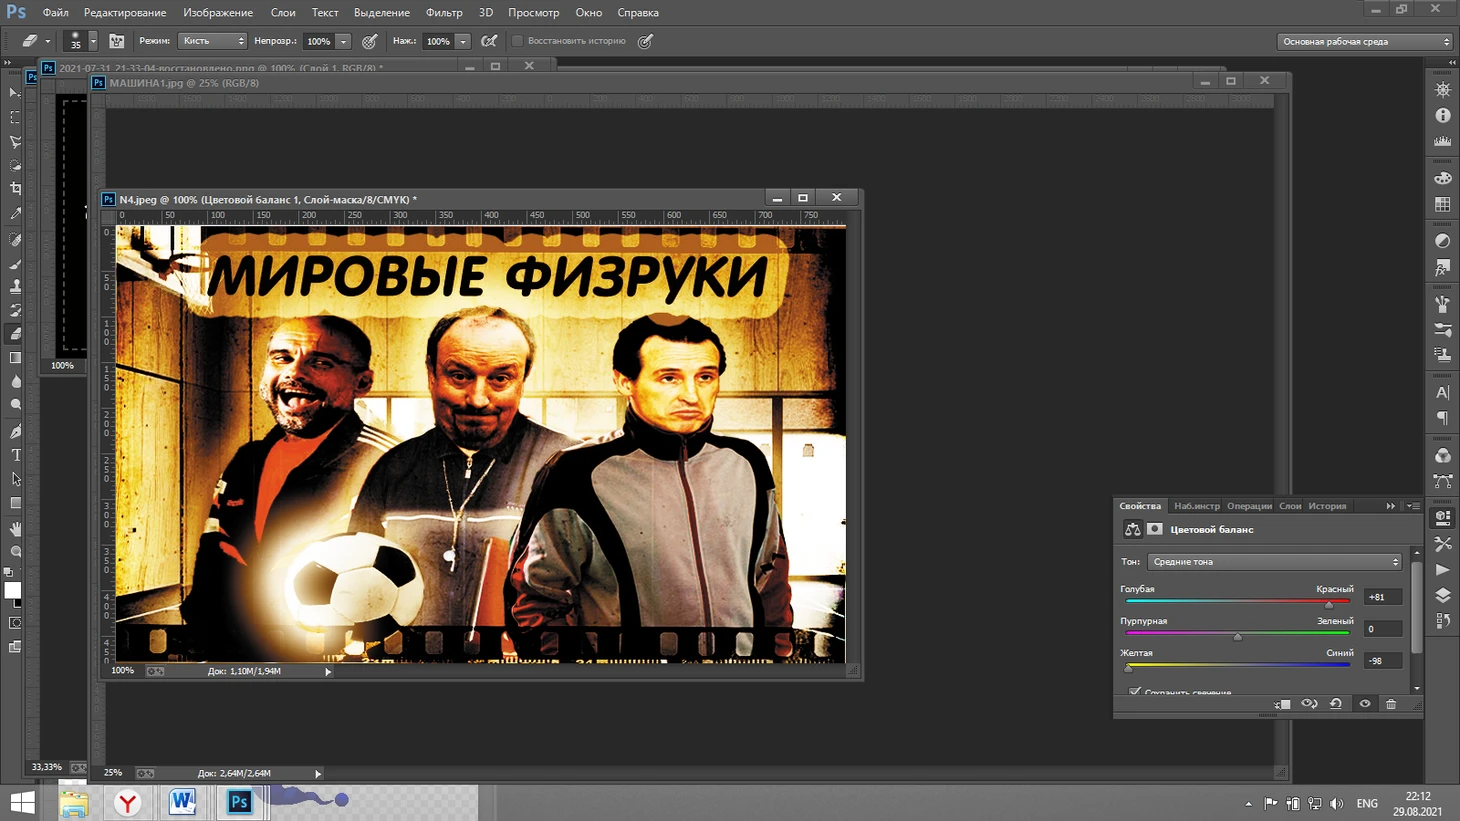Select the Gradient tool
The image size is (1460, 821).
15,358
